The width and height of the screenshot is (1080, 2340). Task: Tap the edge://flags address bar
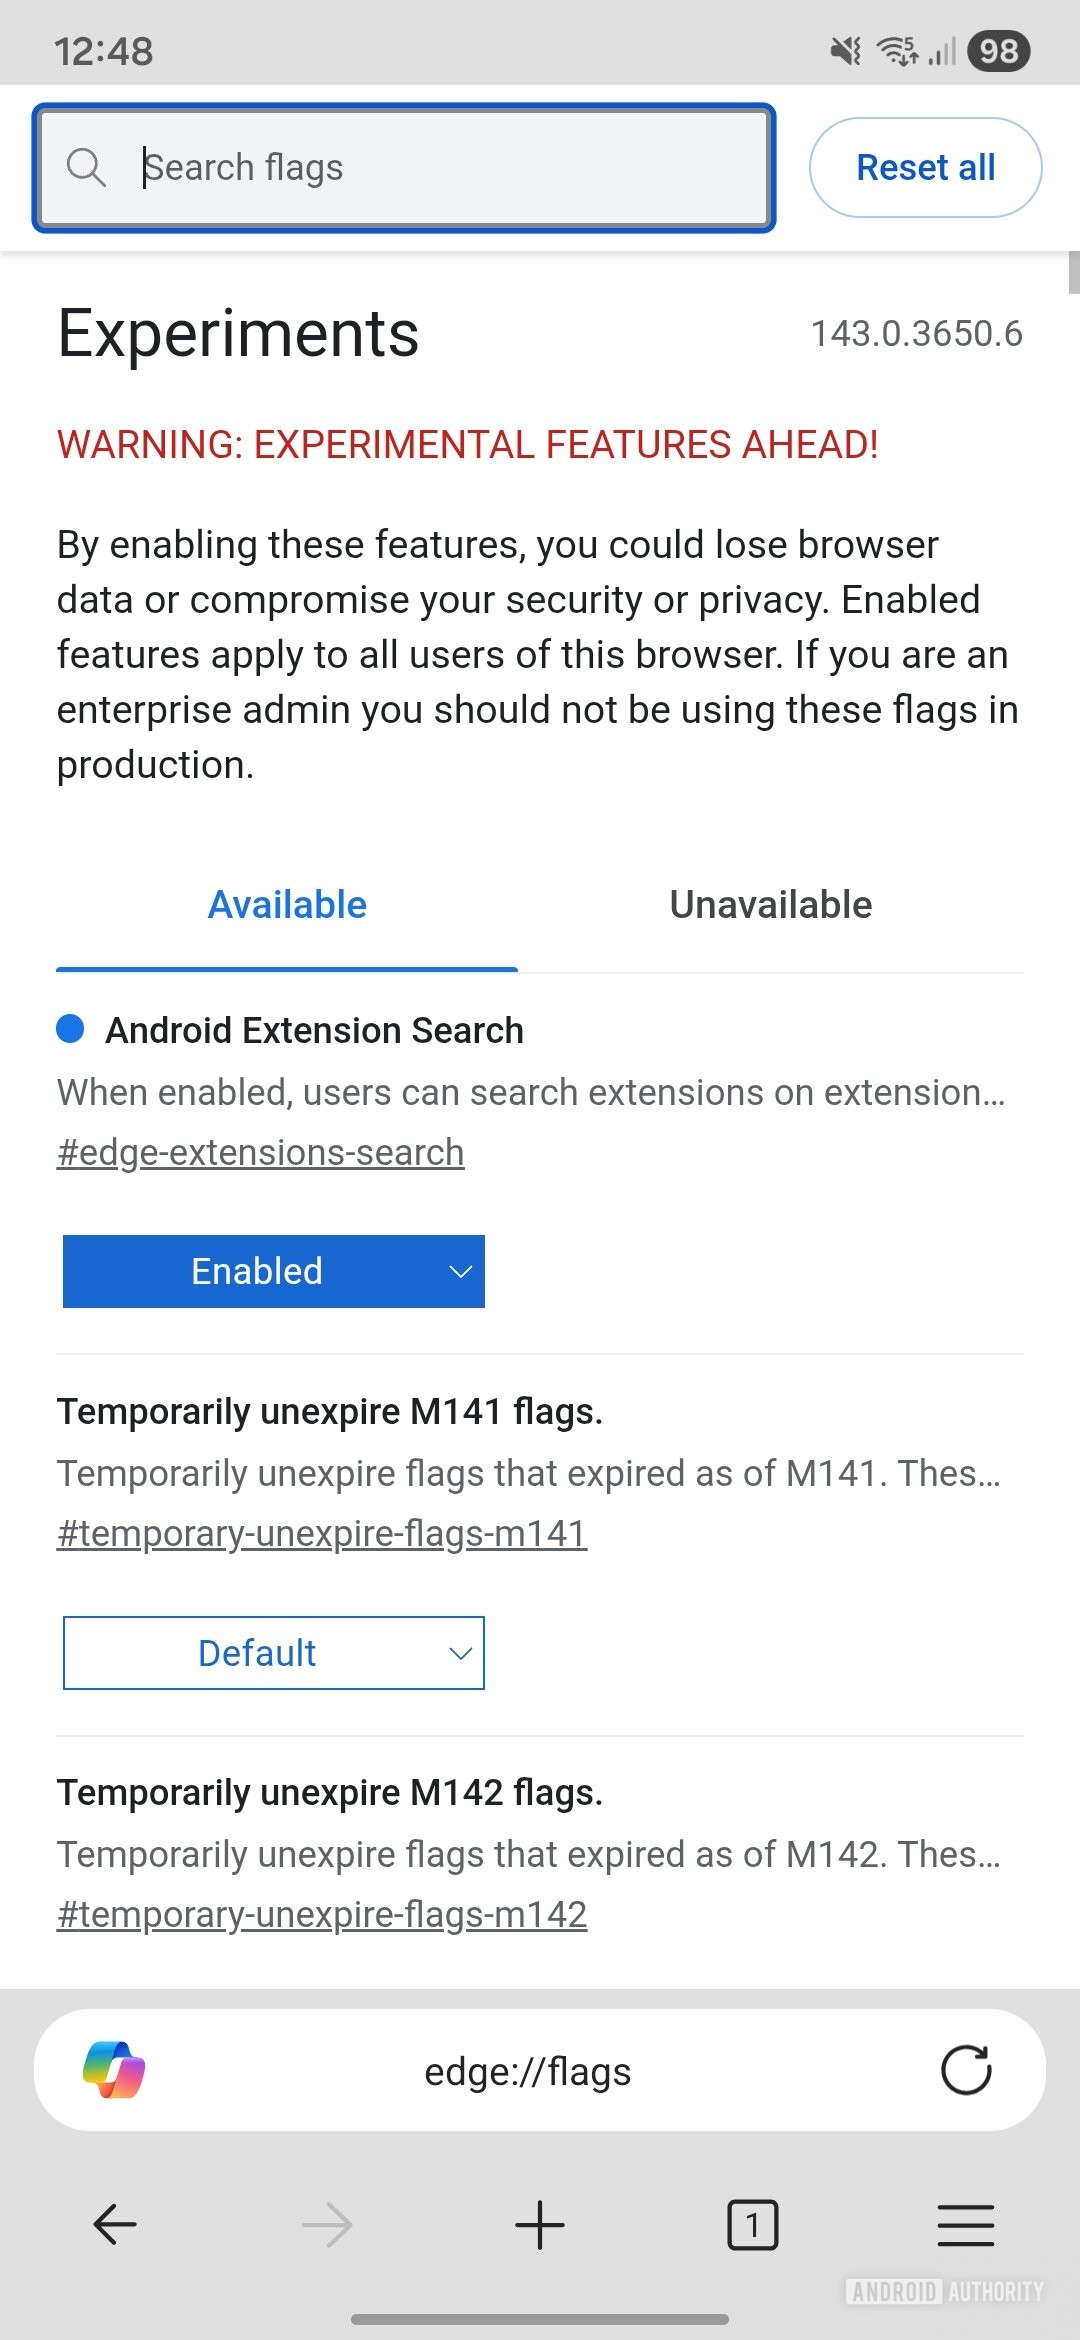point(528,2071)
